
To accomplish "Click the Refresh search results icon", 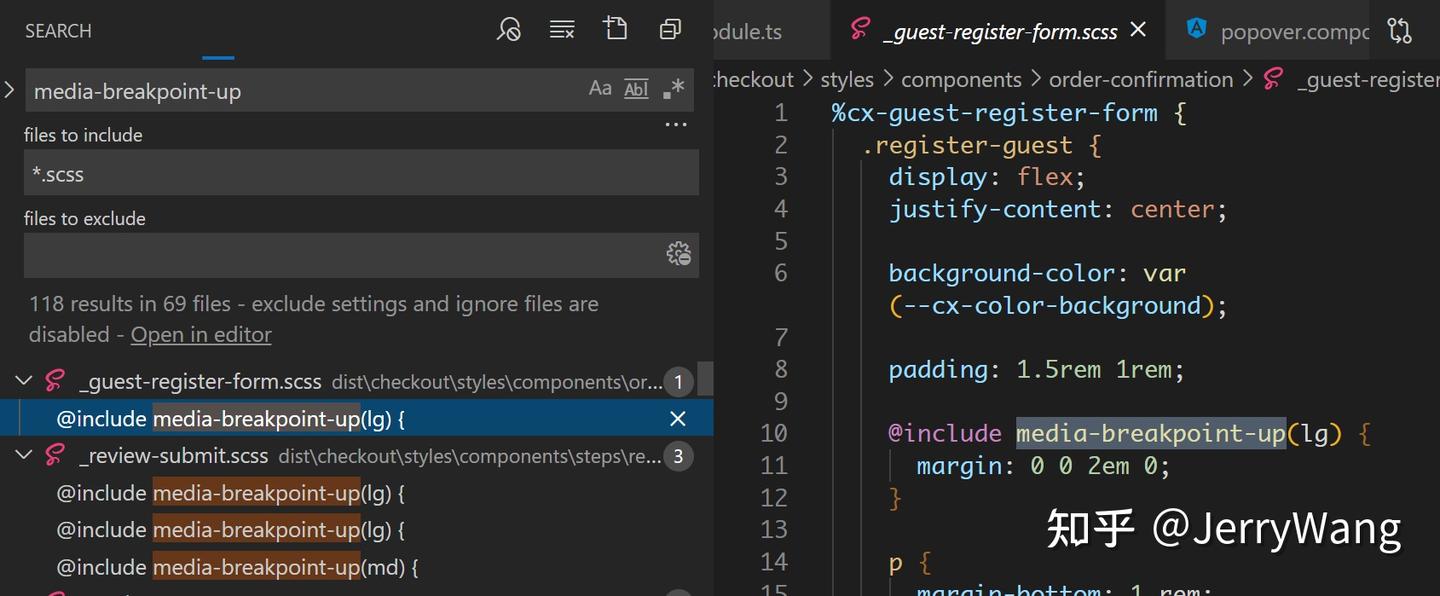I will click(509, 30).
